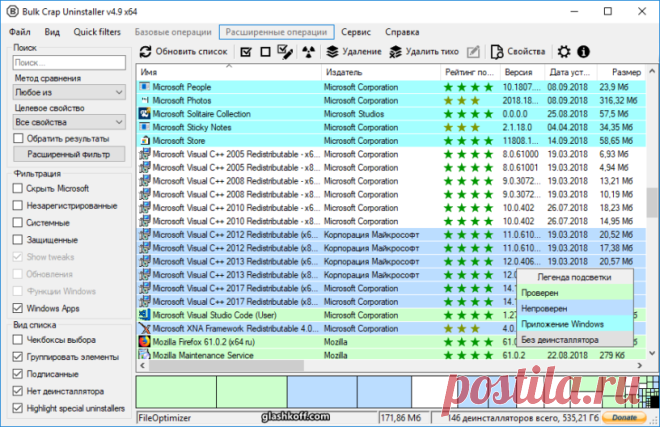The image size is (660, 427).
Task: Sort by Рейтинг по... column header
Action: [x=470, y=72]
